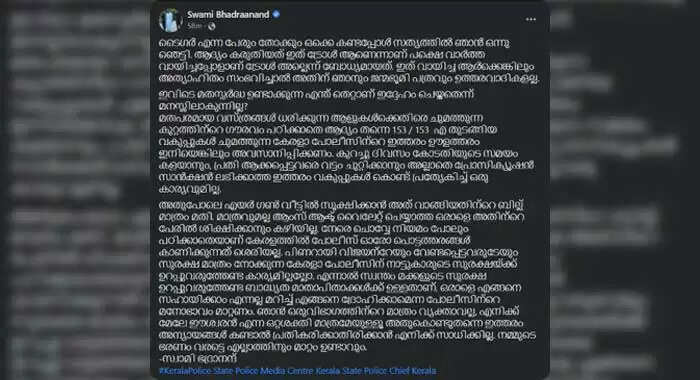
Task: Click the line ഇനിയെങ്കിലും അവസാനിപ്പിക്കണം in the third paragraph
Action: [346, 153]
